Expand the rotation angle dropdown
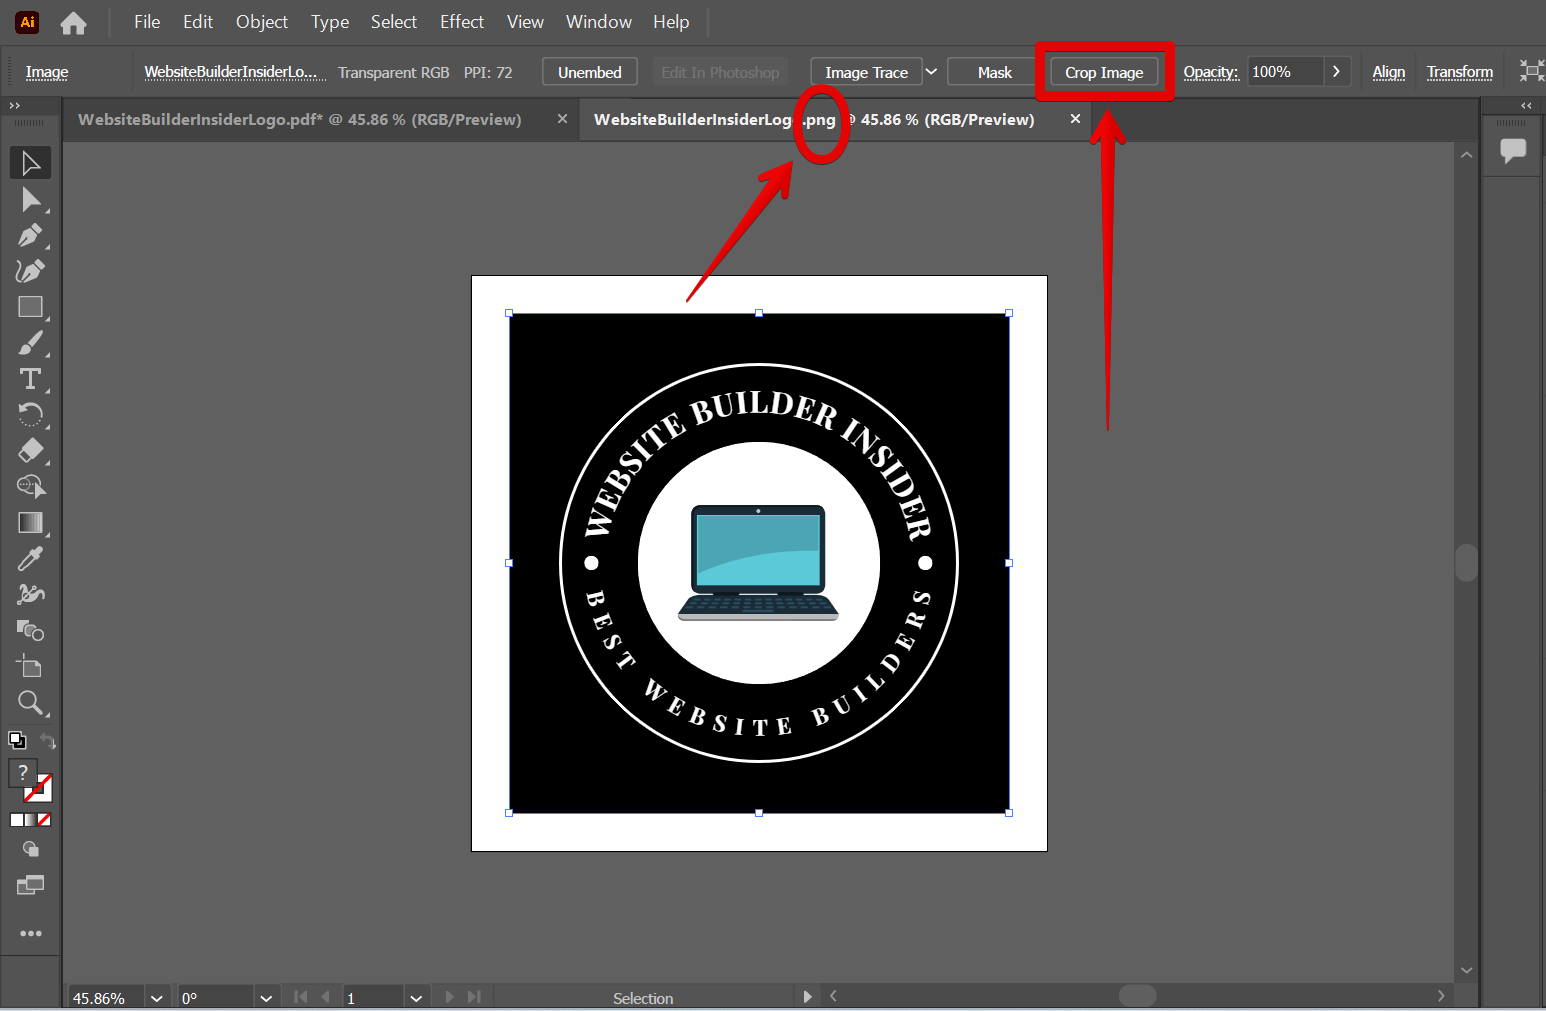Image resolution: width=1546 pixels, height=1011 pixels. (266, 997)
